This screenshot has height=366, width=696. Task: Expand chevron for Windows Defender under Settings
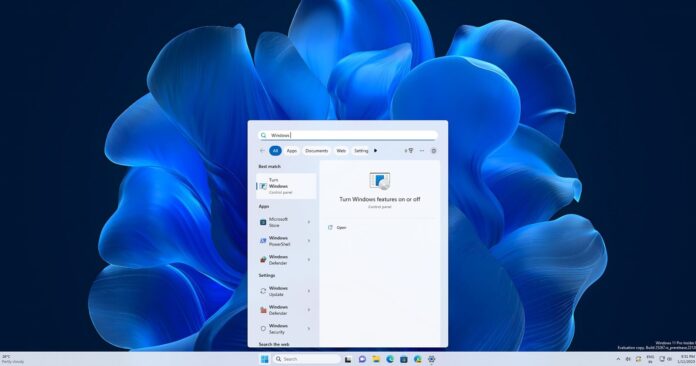click(x=309, y=310)
